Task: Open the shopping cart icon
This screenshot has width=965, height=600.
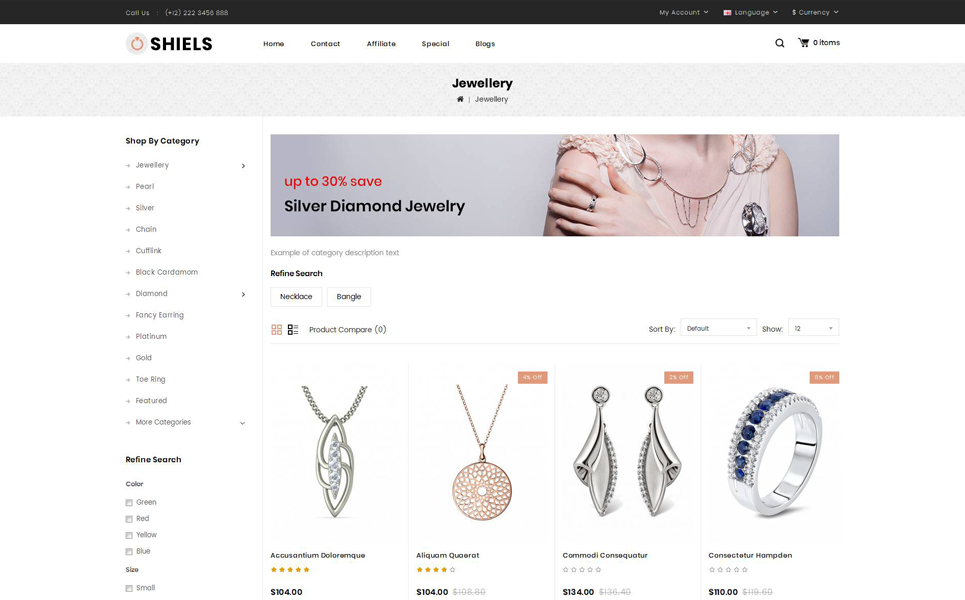Action: [x=803, y=42]
